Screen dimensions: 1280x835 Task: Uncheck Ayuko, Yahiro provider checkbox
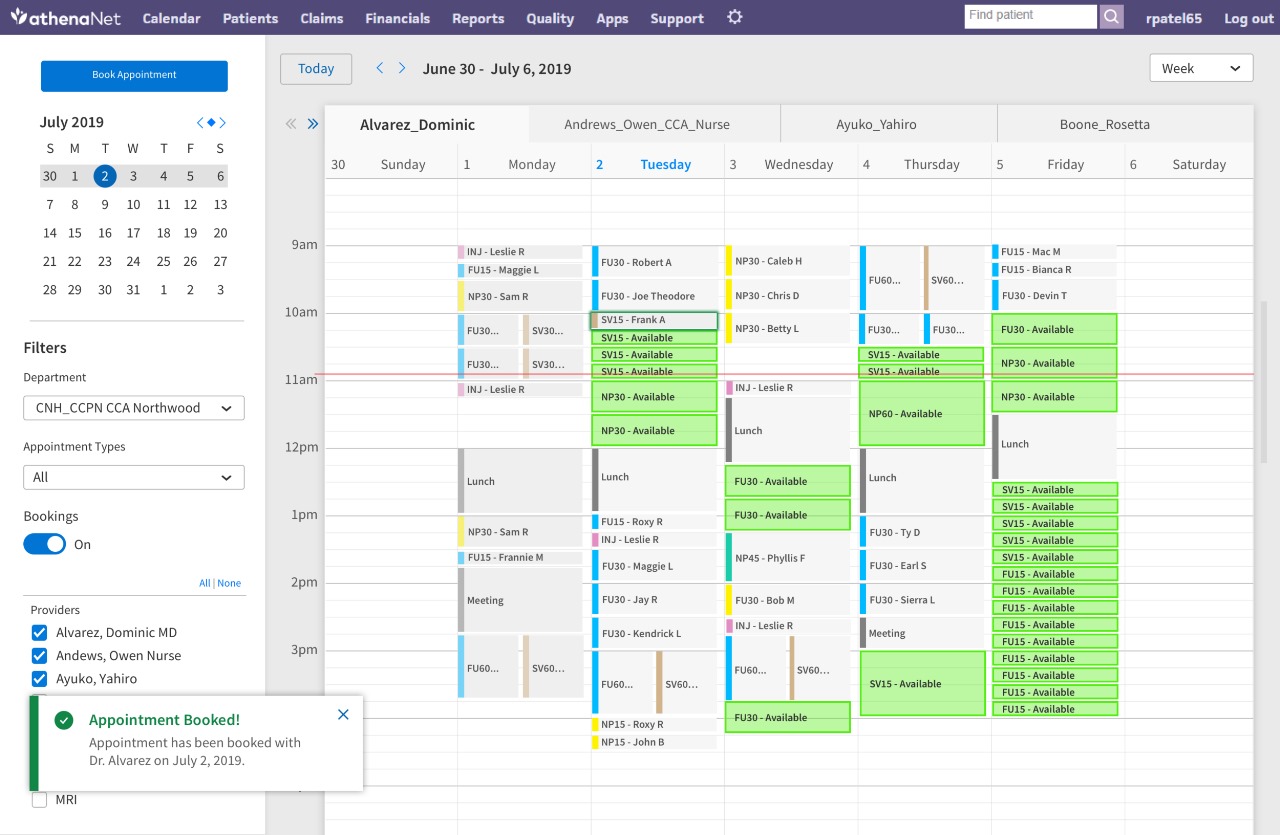[x=40, y=678]
